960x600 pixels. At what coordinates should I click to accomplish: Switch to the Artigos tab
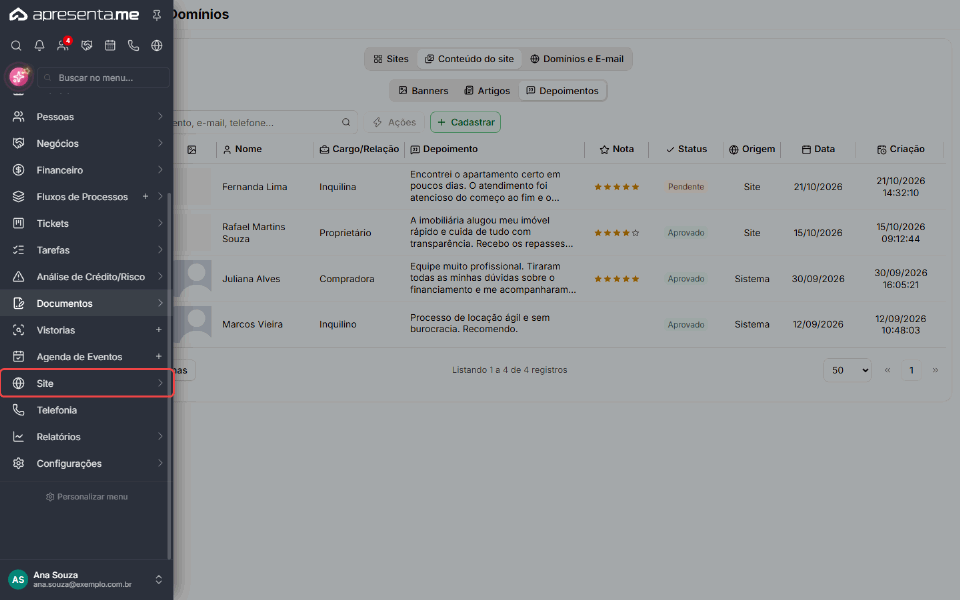point(487,91)
